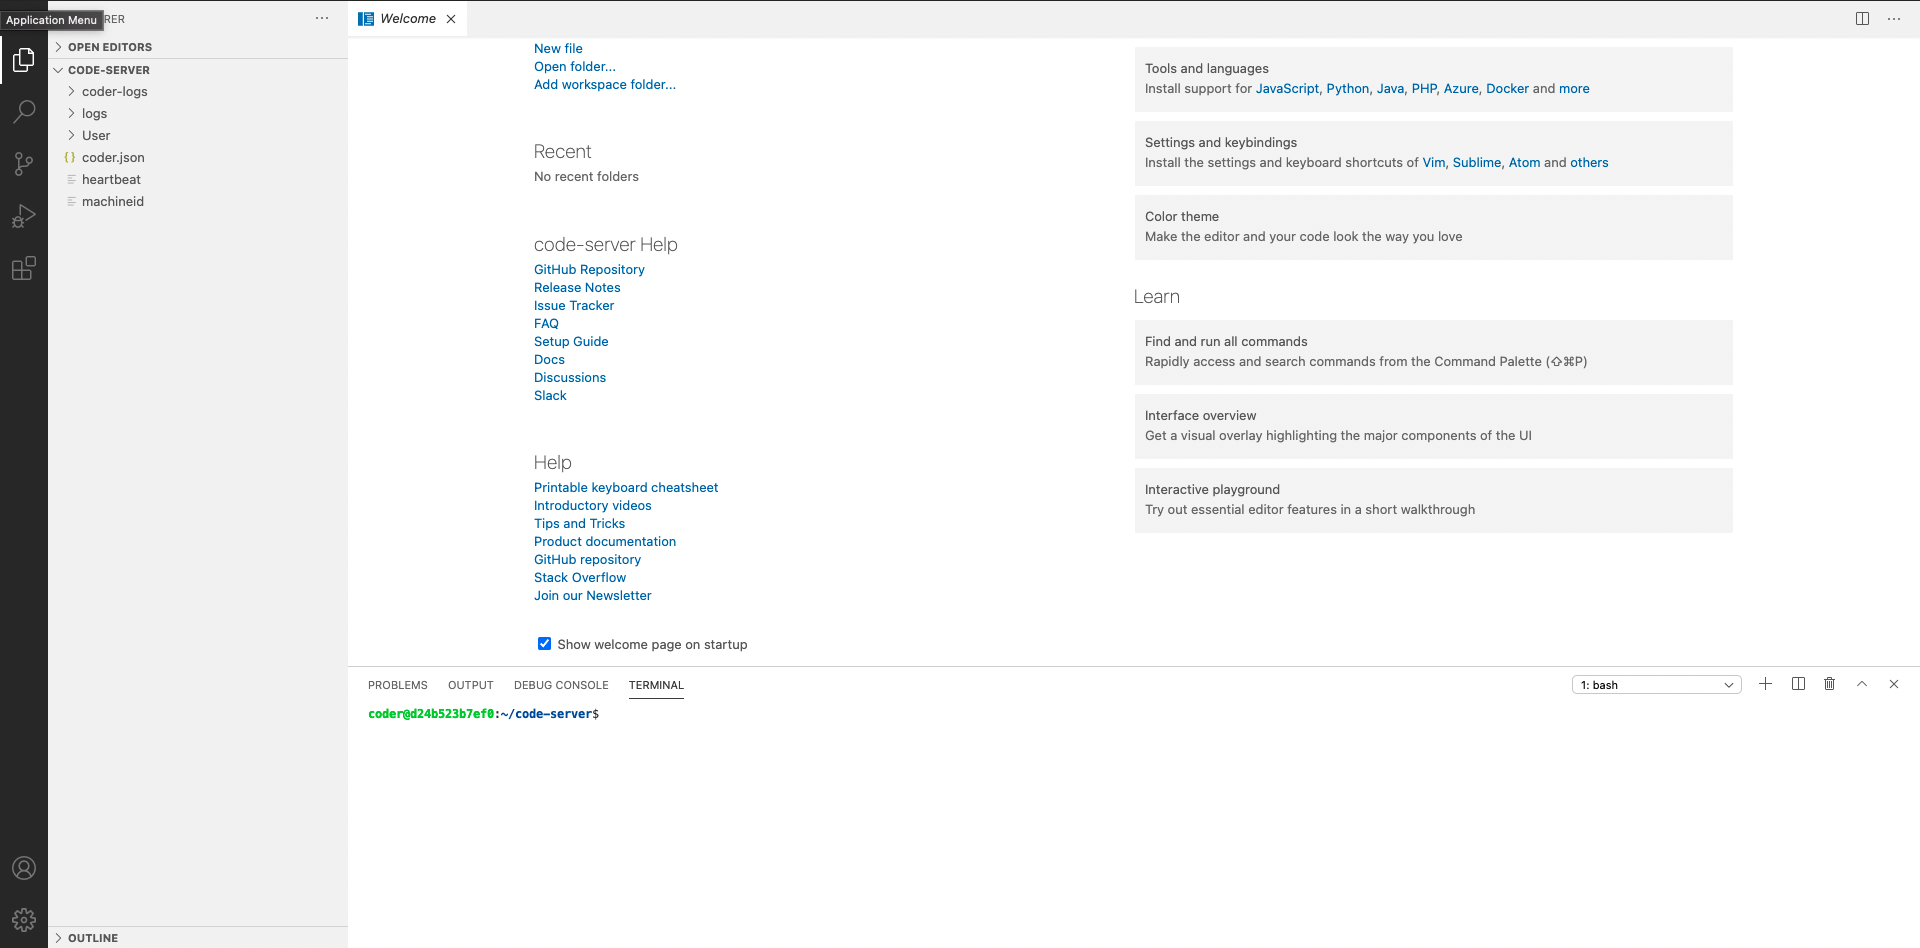Open the Issue Tracker link
Screen dimensions: 1920x948
[x=574, y=305]
